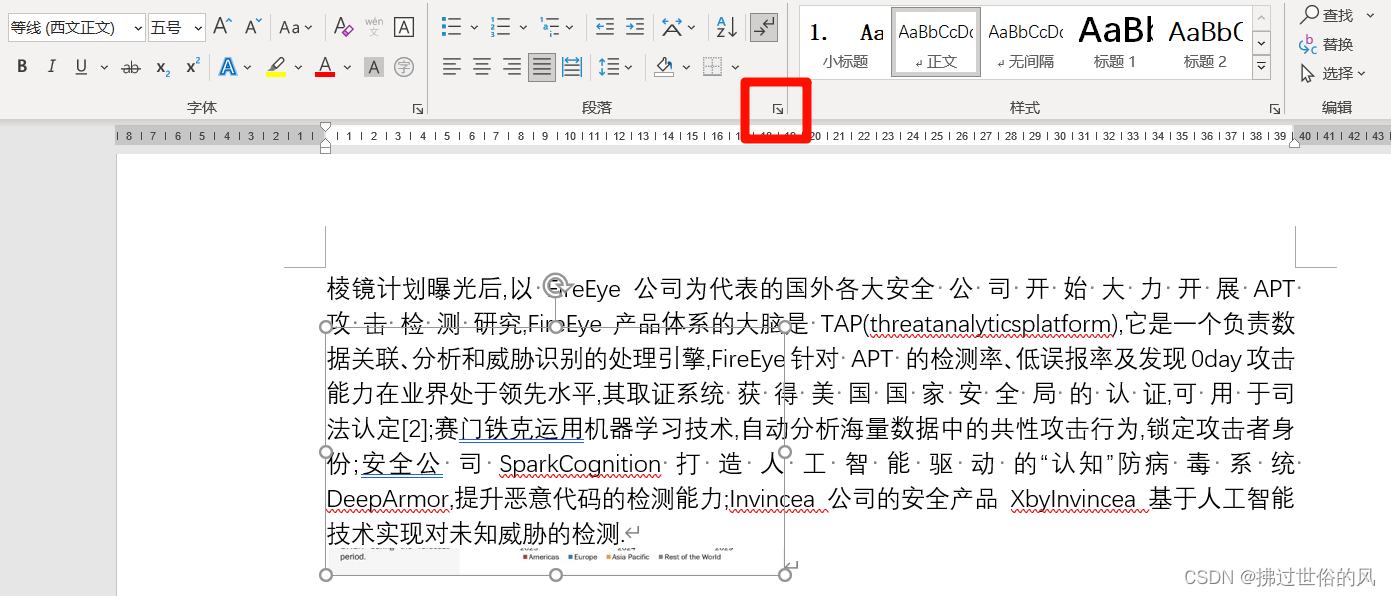Open the font size dropdown showing 五号
Screen dimensions: 1391x596
tap(198, 28)
